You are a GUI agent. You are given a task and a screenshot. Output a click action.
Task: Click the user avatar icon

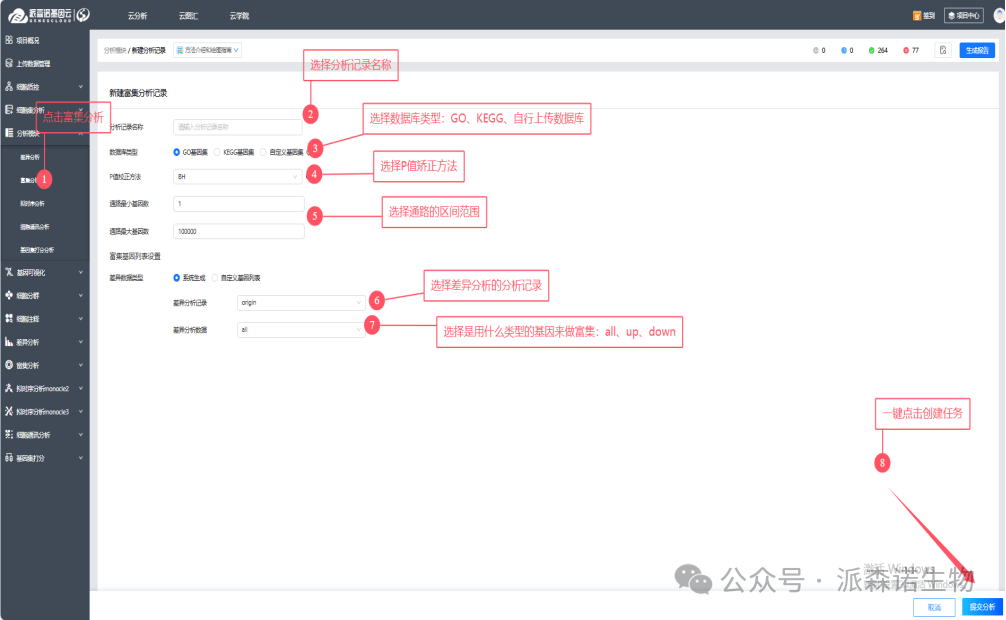click(x=999, y=15)
